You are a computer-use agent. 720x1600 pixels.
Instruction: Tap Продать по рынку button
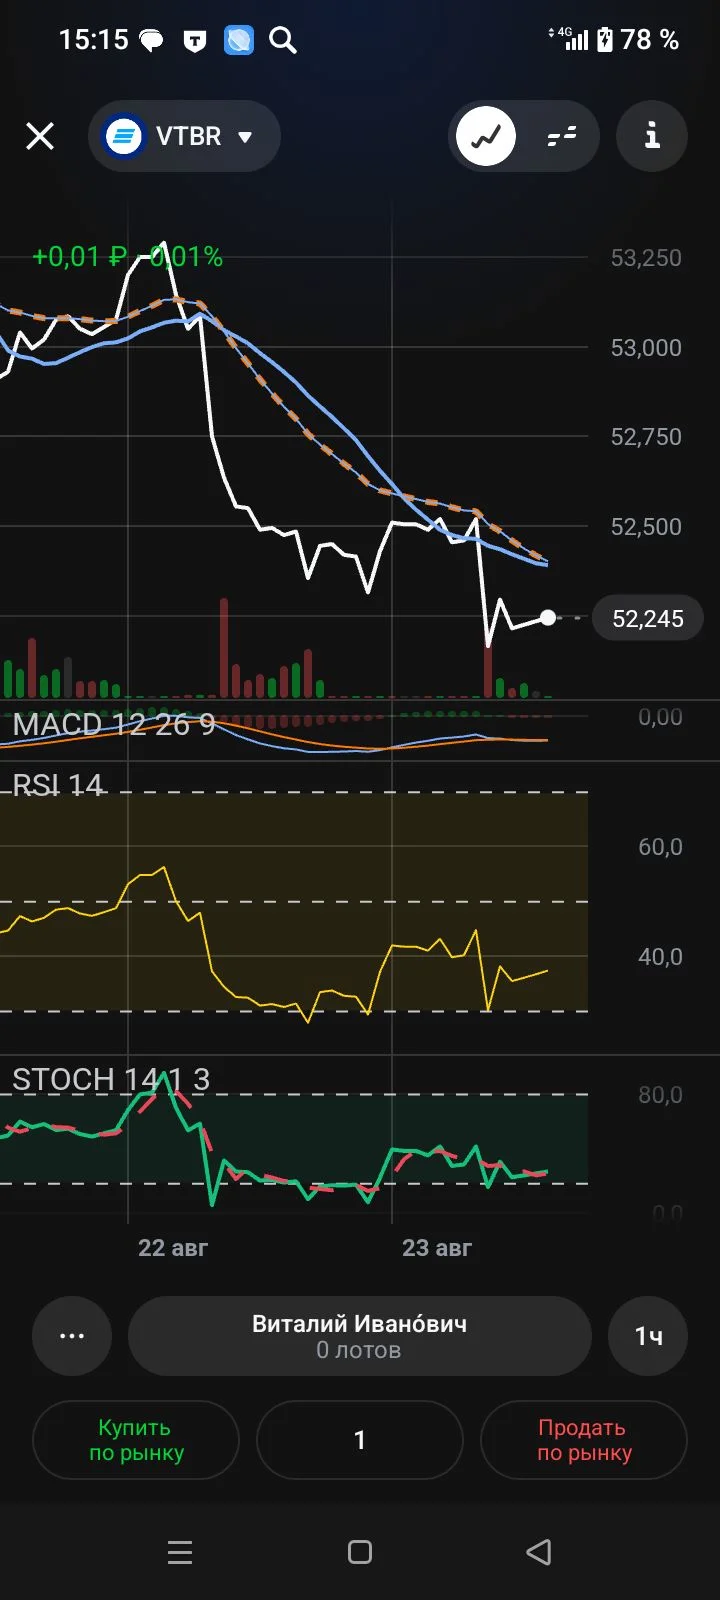(x=584, y=1440)
